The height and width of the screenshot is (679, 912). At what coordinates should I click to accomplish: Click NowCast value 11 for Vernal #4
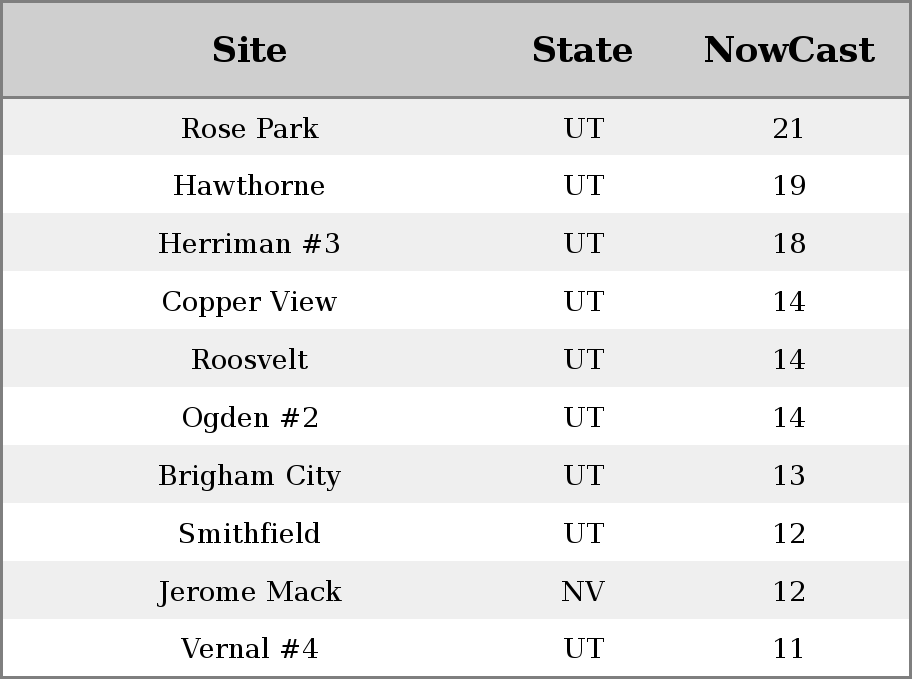coord(789,648)
